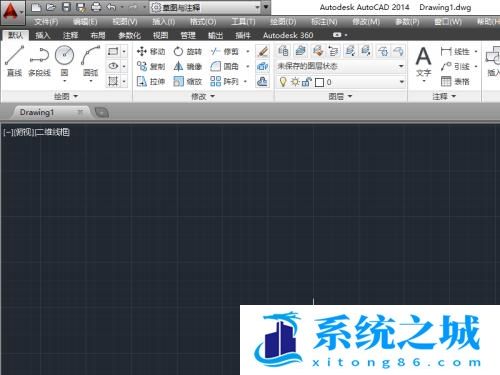Open the Tools (工具) menu

[243, 22]
